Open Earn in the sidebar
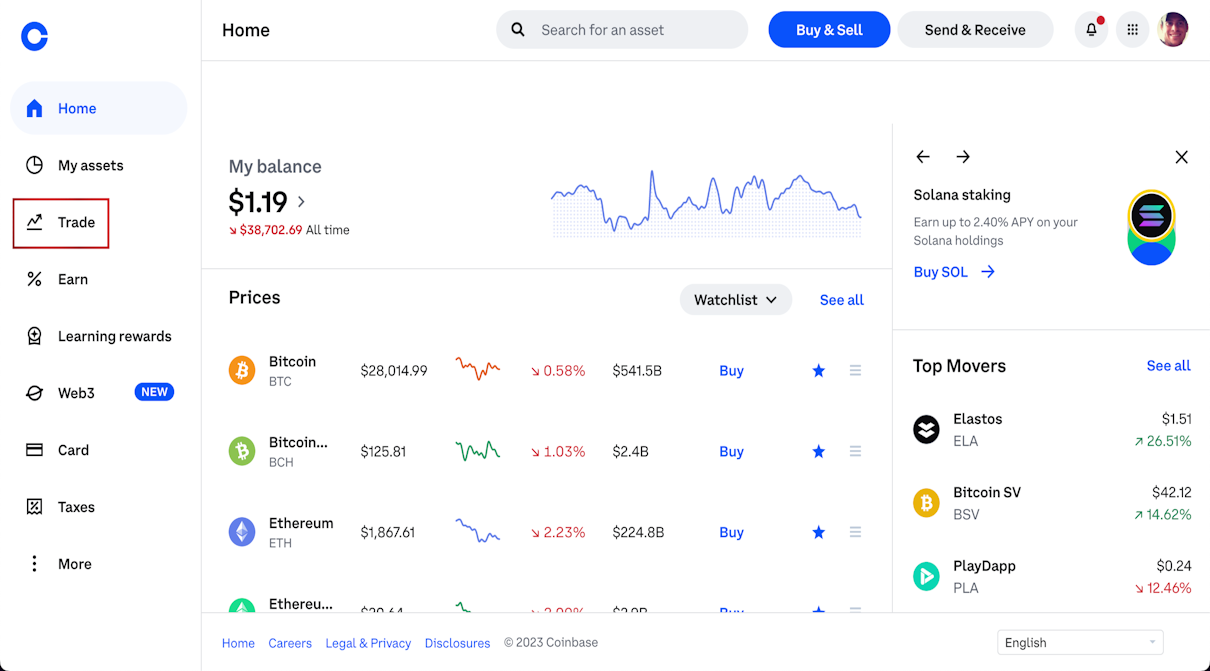The image size is (1210, 671). (99, 279)
